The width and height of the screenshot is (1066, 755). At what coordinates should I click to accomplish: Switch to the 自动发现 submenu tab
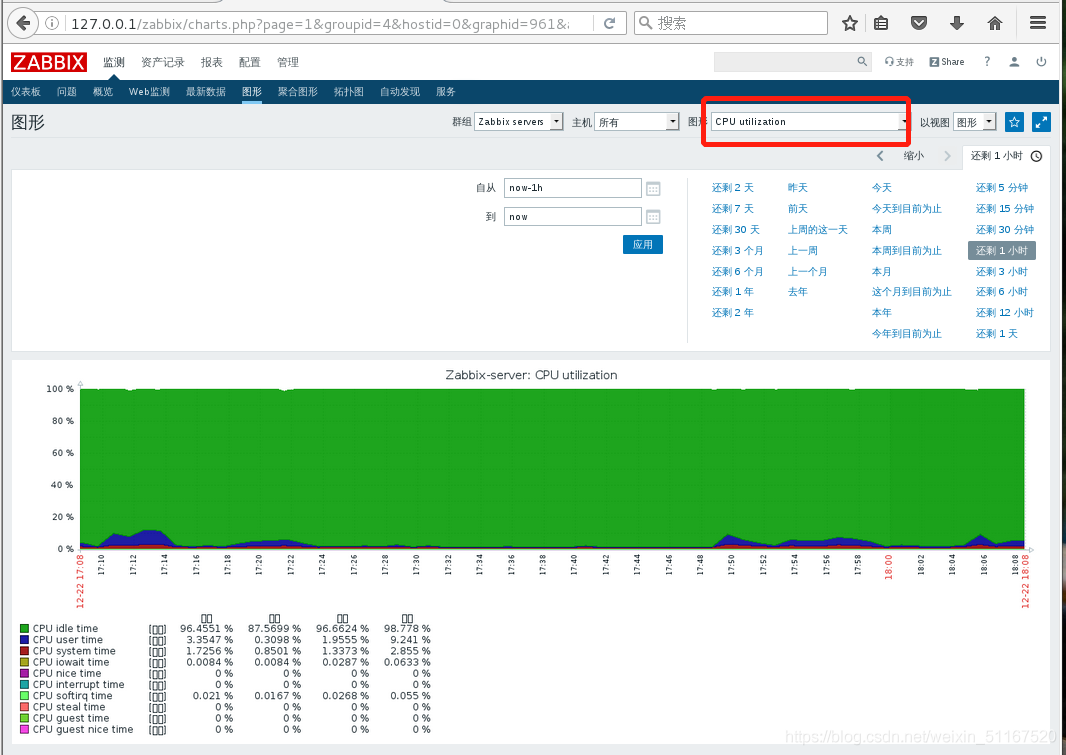pos(400,92)
